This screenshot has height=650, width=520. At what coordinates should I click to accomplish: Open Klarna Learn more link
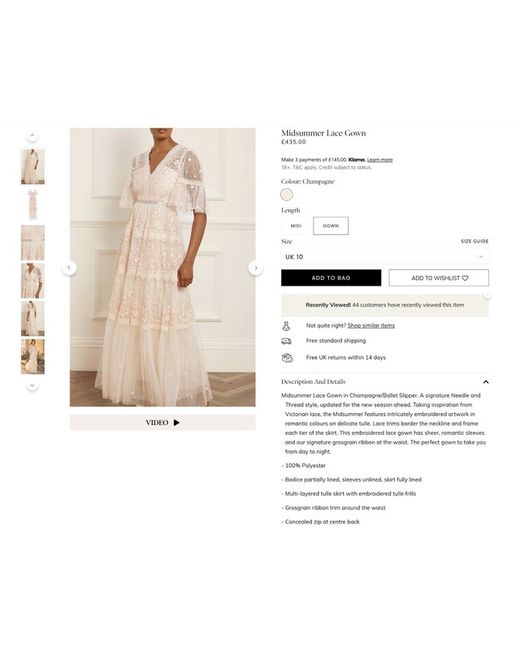379,160
